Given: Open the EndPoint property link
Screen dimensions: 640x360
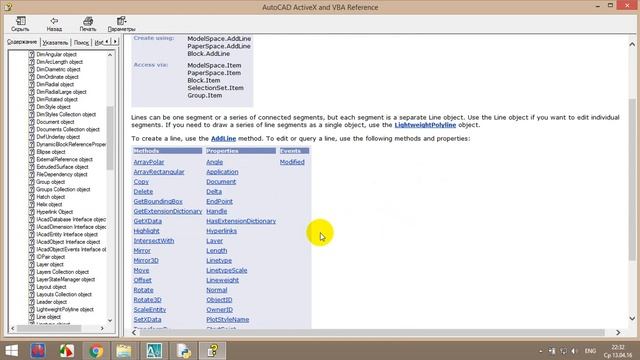Looking at the screenshot, I should coord(219,202).
